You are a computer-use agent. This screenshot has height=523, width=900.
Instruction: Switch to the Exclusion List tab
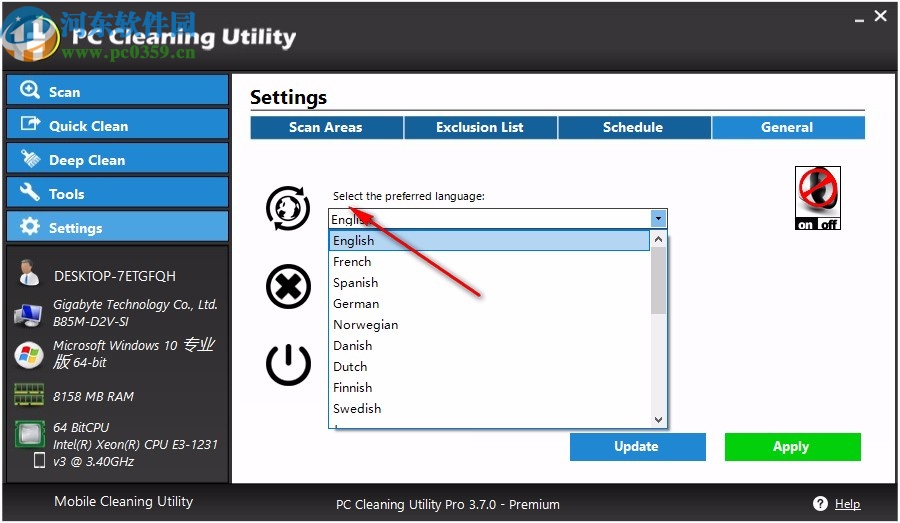[x=480, y=127]
